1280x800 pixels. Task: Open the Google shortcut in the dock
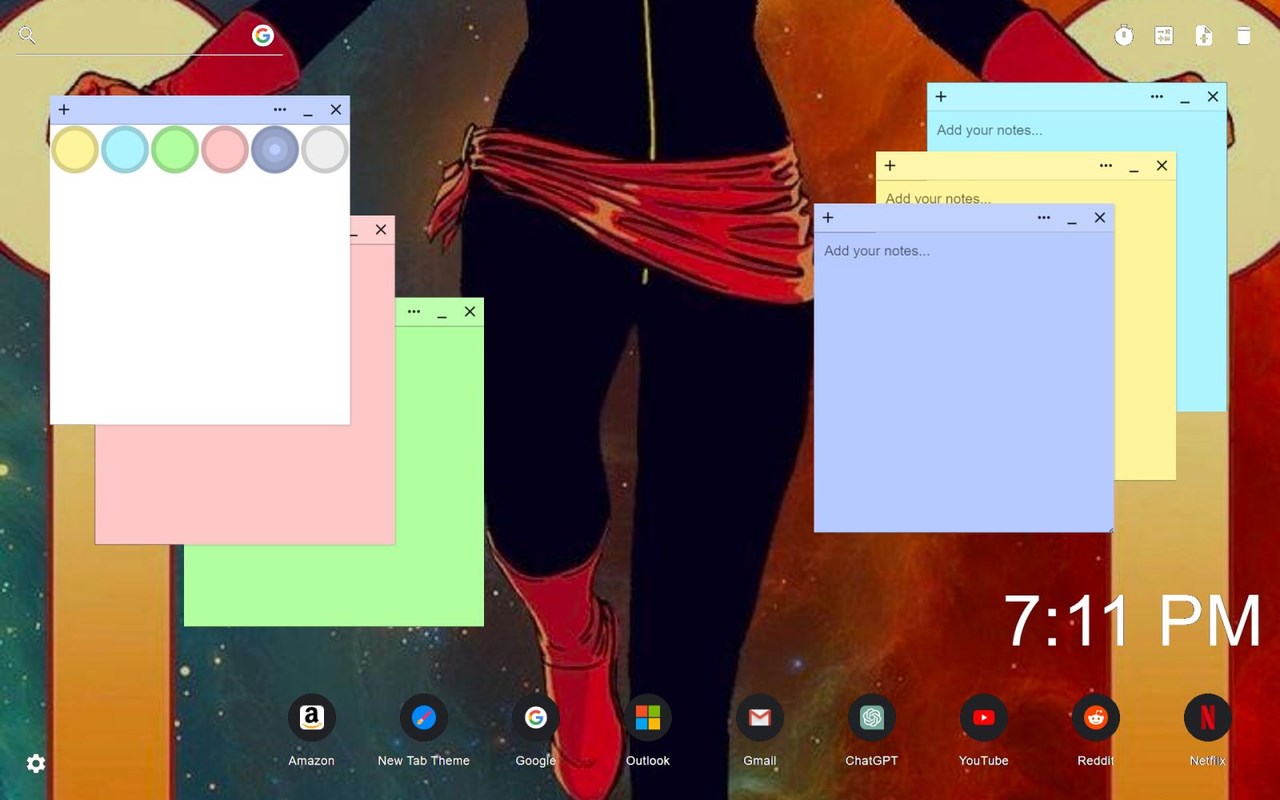pyautogui.click(x=536, y=717)
